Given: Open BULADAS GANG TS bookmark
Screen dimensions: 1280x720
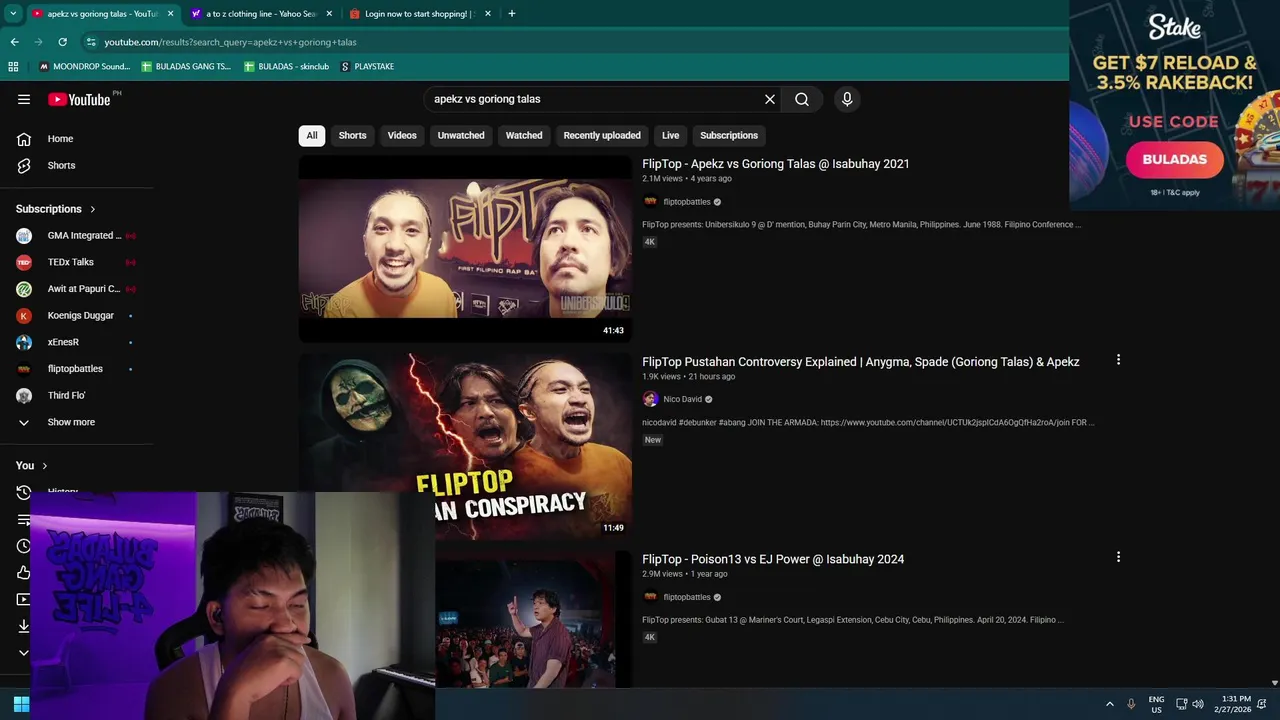Looking at the screenshot, I should (x=186, y=66).
